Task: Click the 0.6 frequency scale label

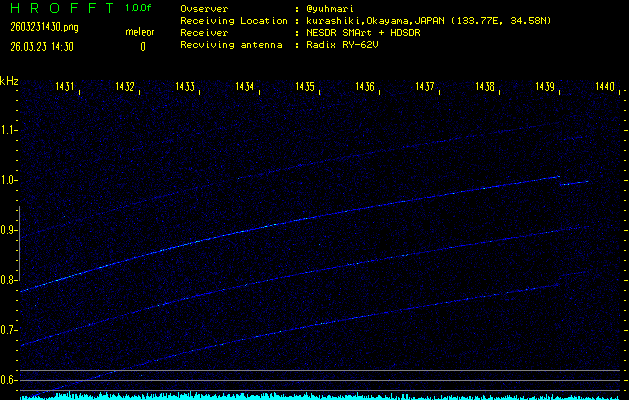Action: (x=9, y=380)
